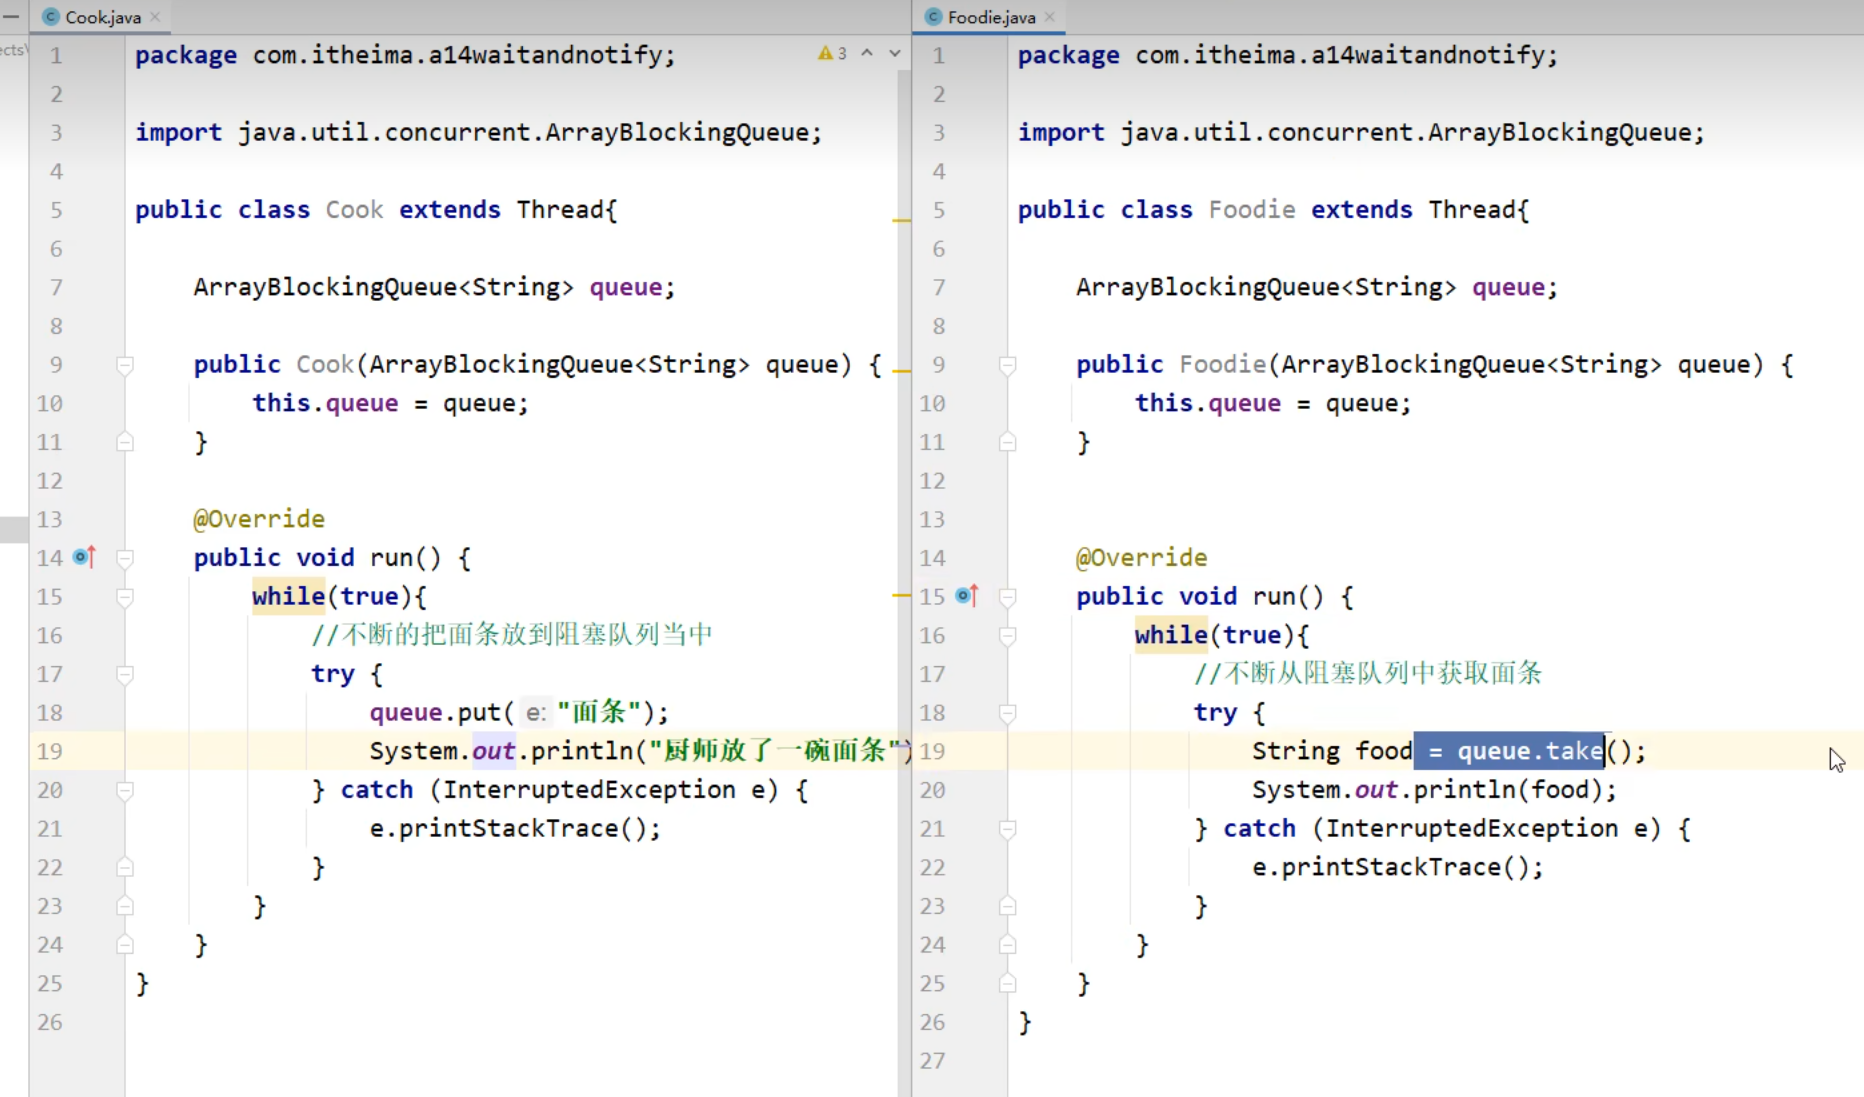Close the Foodie.java tab
This screenshot has height=1097, width=1864.
(1050, 17)
